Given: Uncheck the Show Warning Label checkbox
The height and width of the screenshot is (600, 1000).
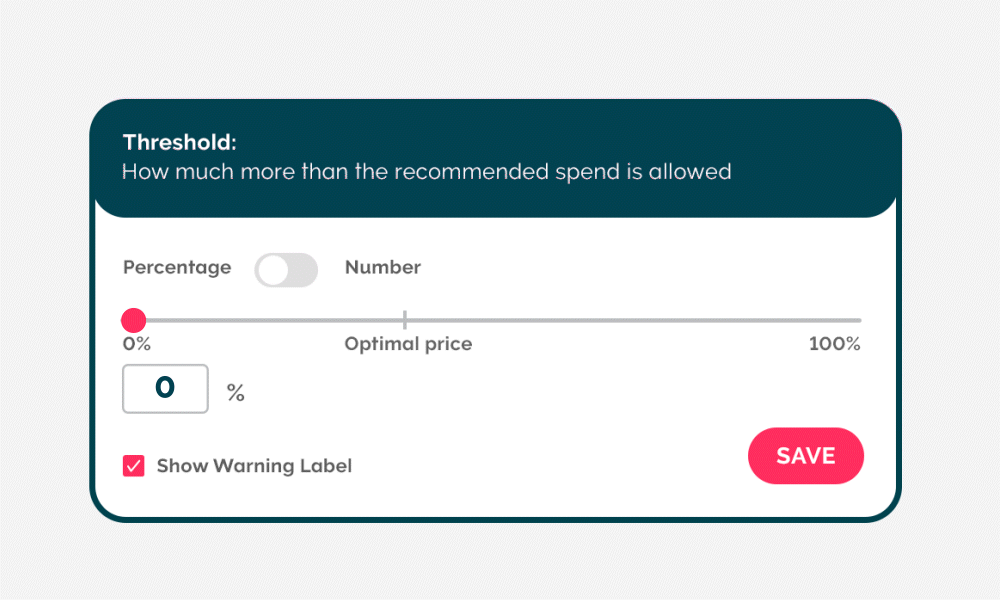Looking at the screenshot, I should pos(134,466).
